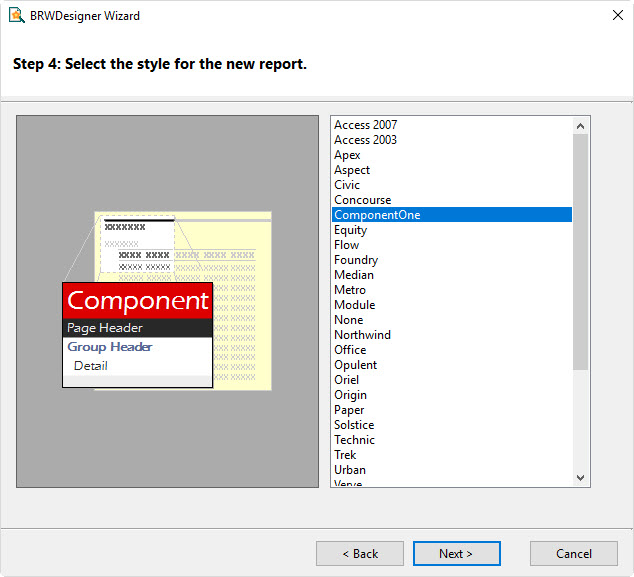Choose the Foundry style
This screenshot has width=634, height=577.
pyautogui.click(x=452, y=259)
